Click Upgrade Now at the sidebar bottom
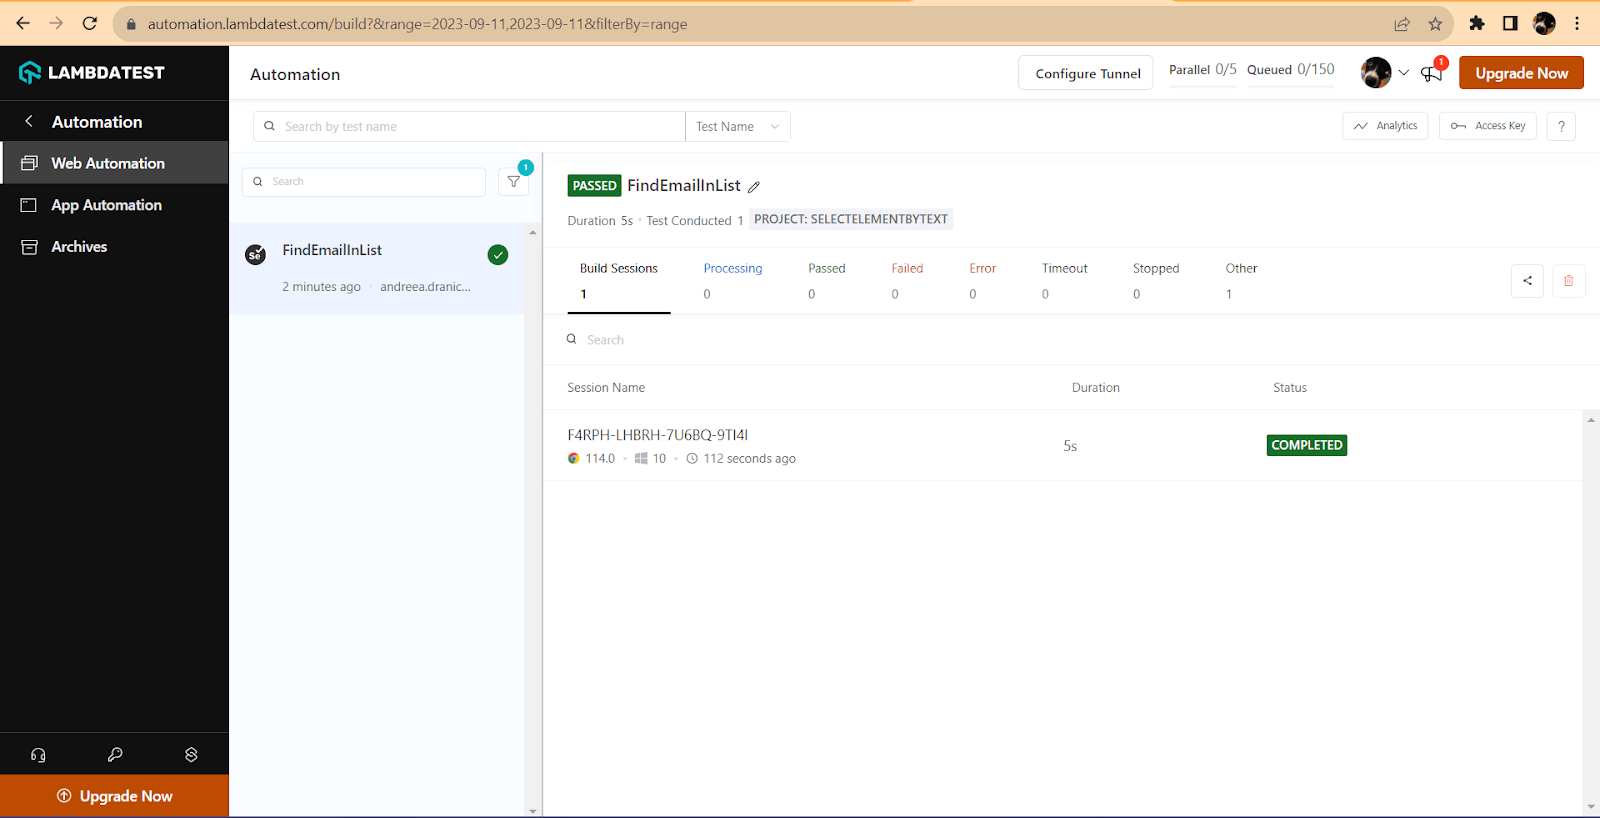Viewport: 1600px width, 818px height. click(115, 796)
